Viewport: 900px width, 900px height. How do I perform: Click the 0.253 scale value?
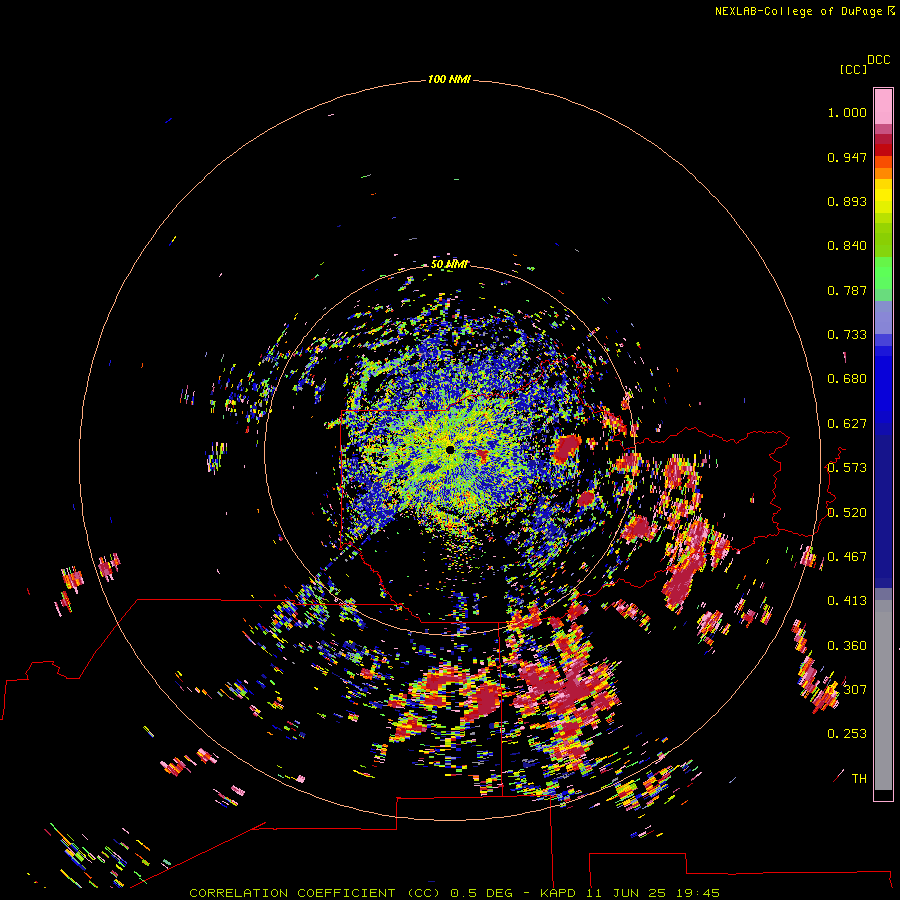click(x=847, y=734)
